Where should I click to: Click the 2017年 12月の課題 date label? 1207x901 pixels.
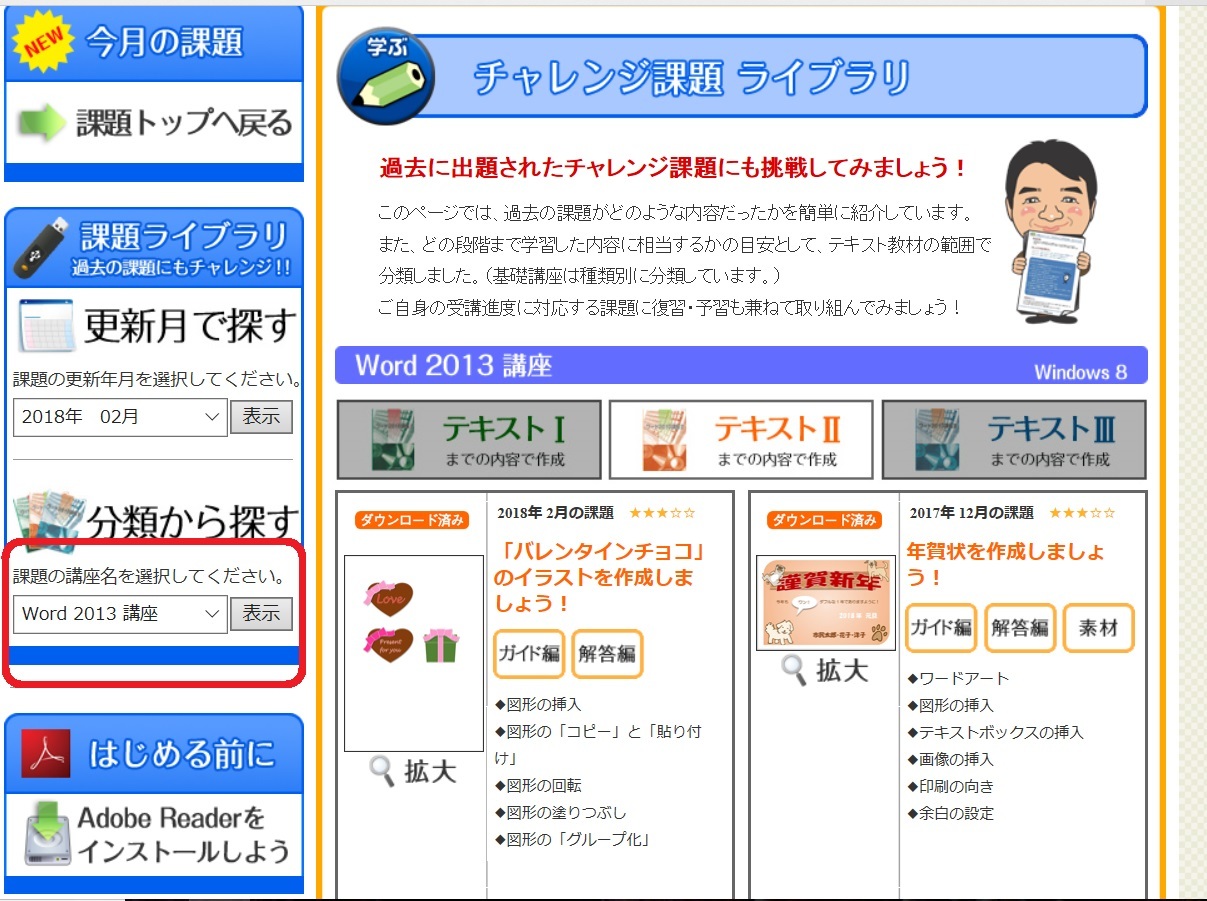[972, 513]
